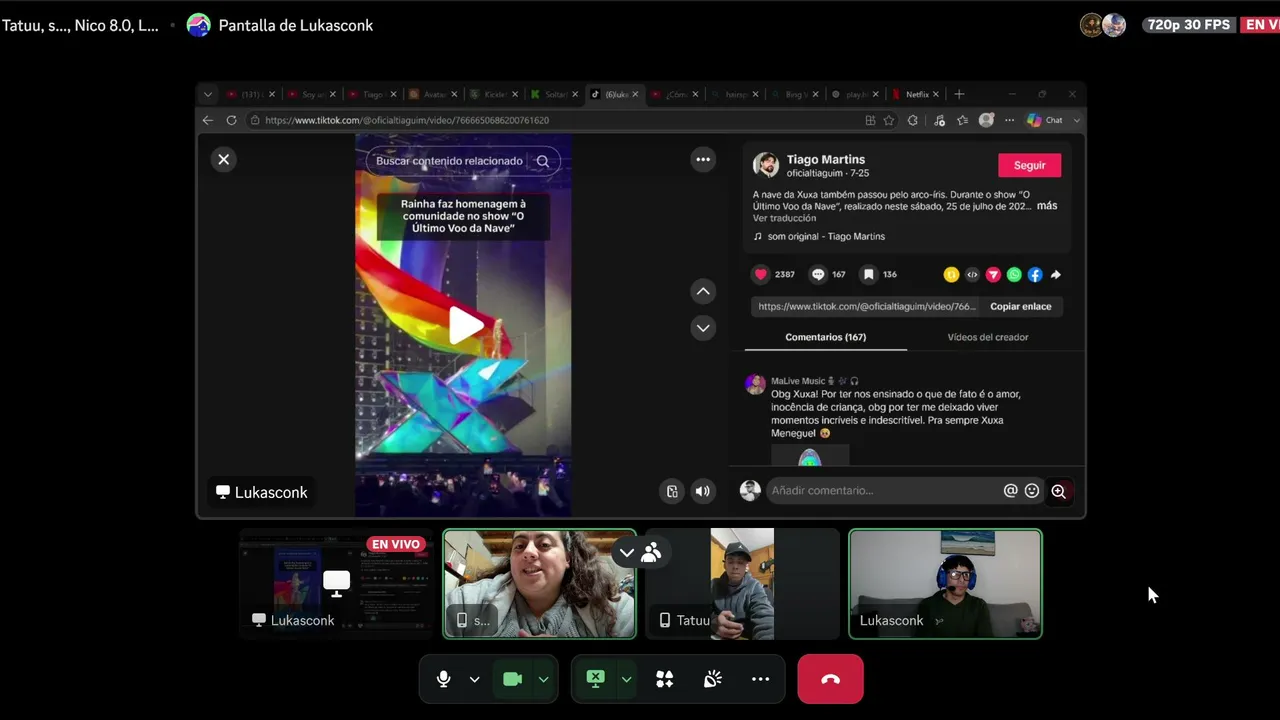Click the comments bubble icon showing 167
Image resolution: width=1280 pixels, height=720 pixels.
point(818,274)
